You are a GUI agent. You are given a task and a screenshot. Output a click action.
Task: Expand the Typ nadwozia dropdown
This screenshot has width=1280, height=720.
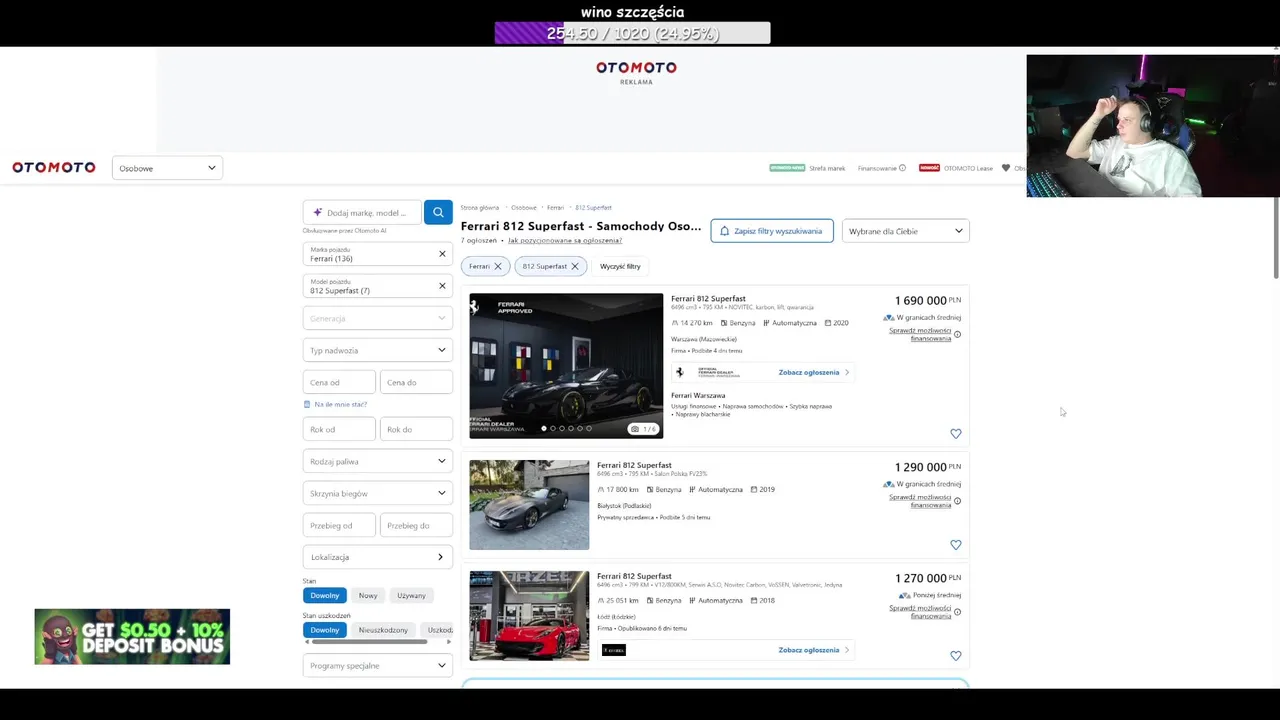(x=378, y=350)
